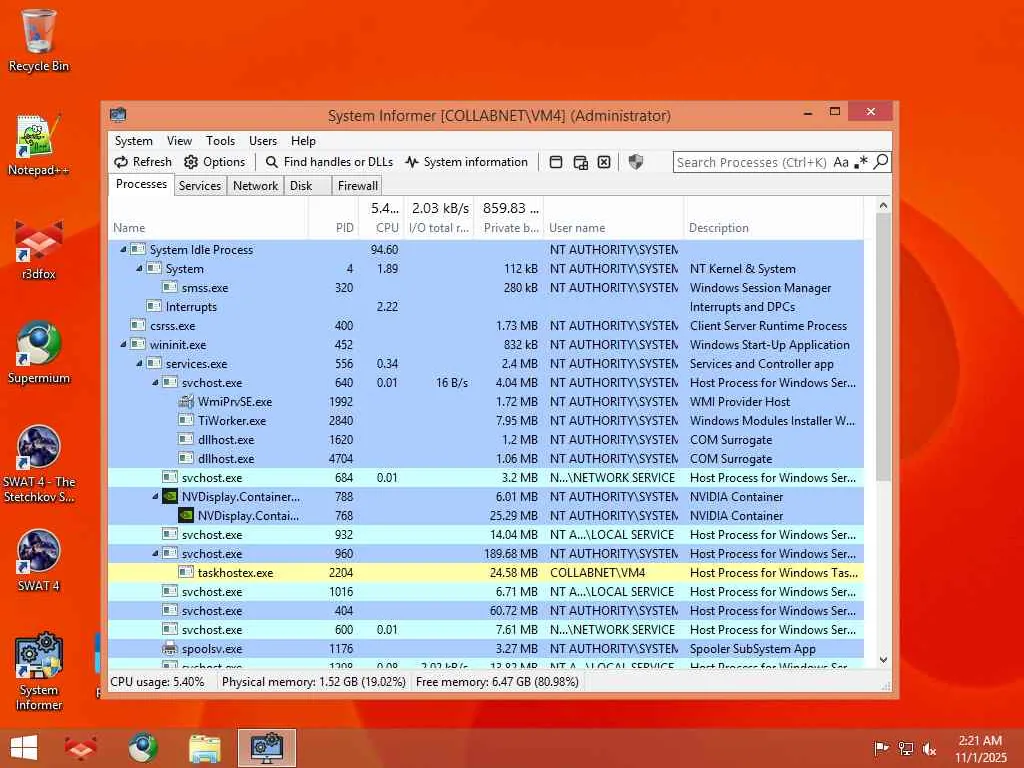Collapse the wininit.exe node

[123, 344]
